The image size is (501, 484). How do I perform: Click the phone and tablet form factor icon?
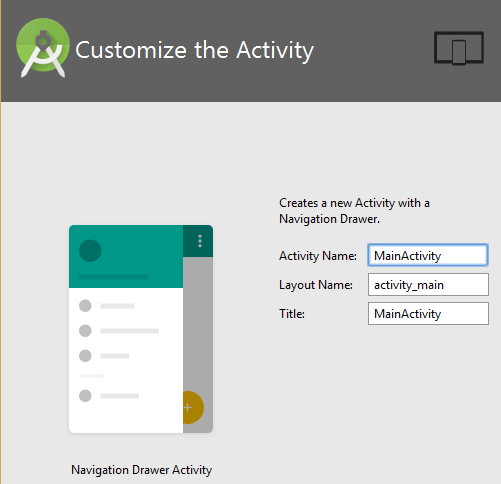tap(459, 48)
